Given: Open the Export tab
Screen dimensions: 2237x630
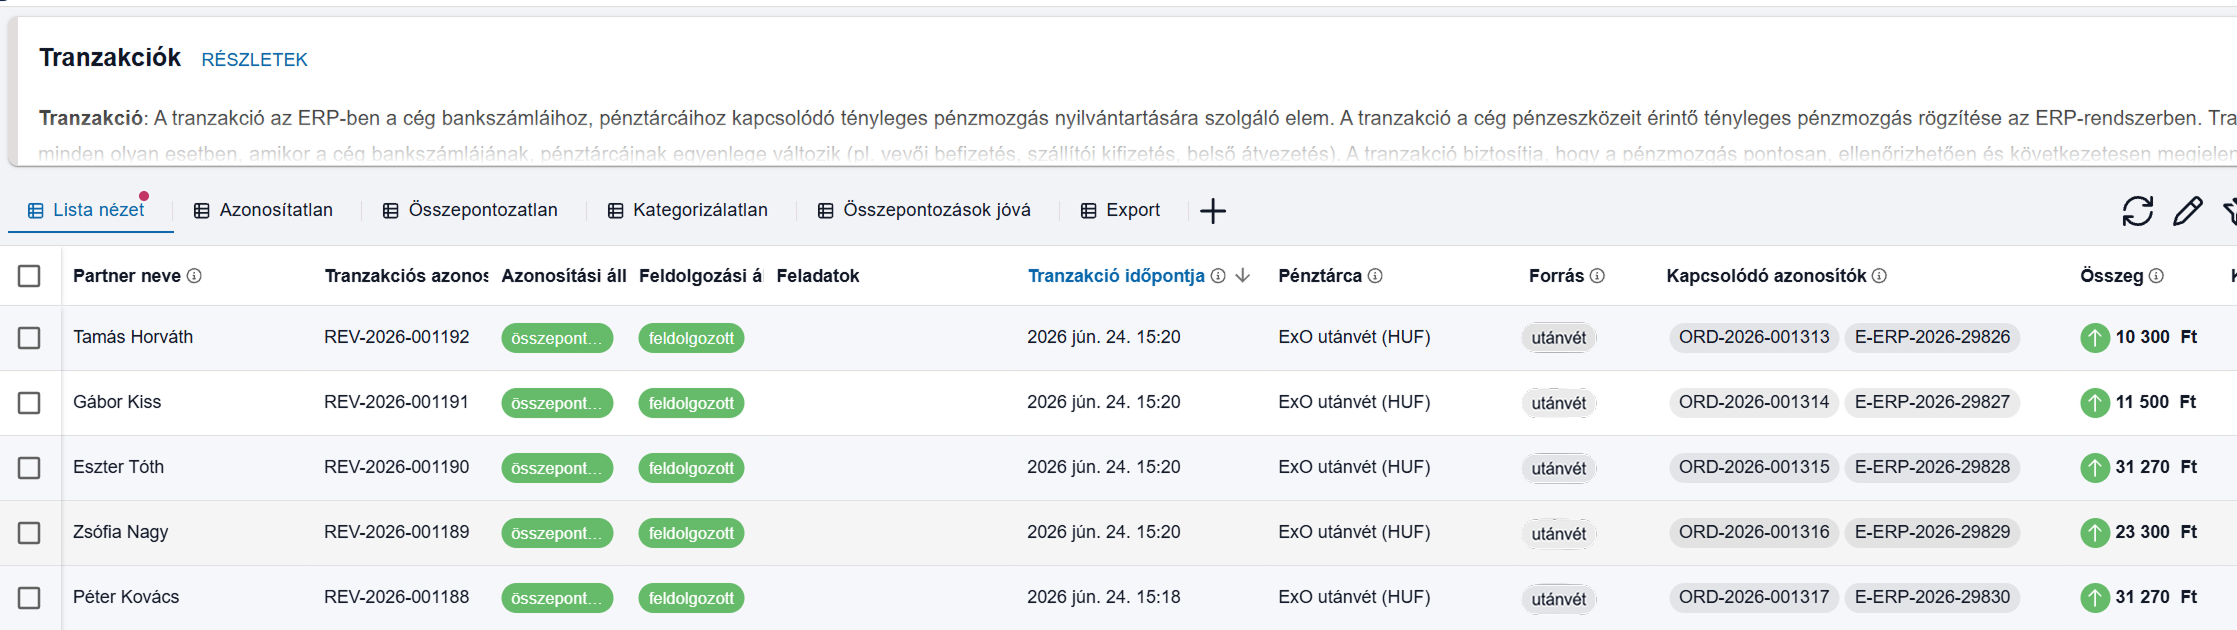Looking at the screenshot, I should [x=1120, y=210].
